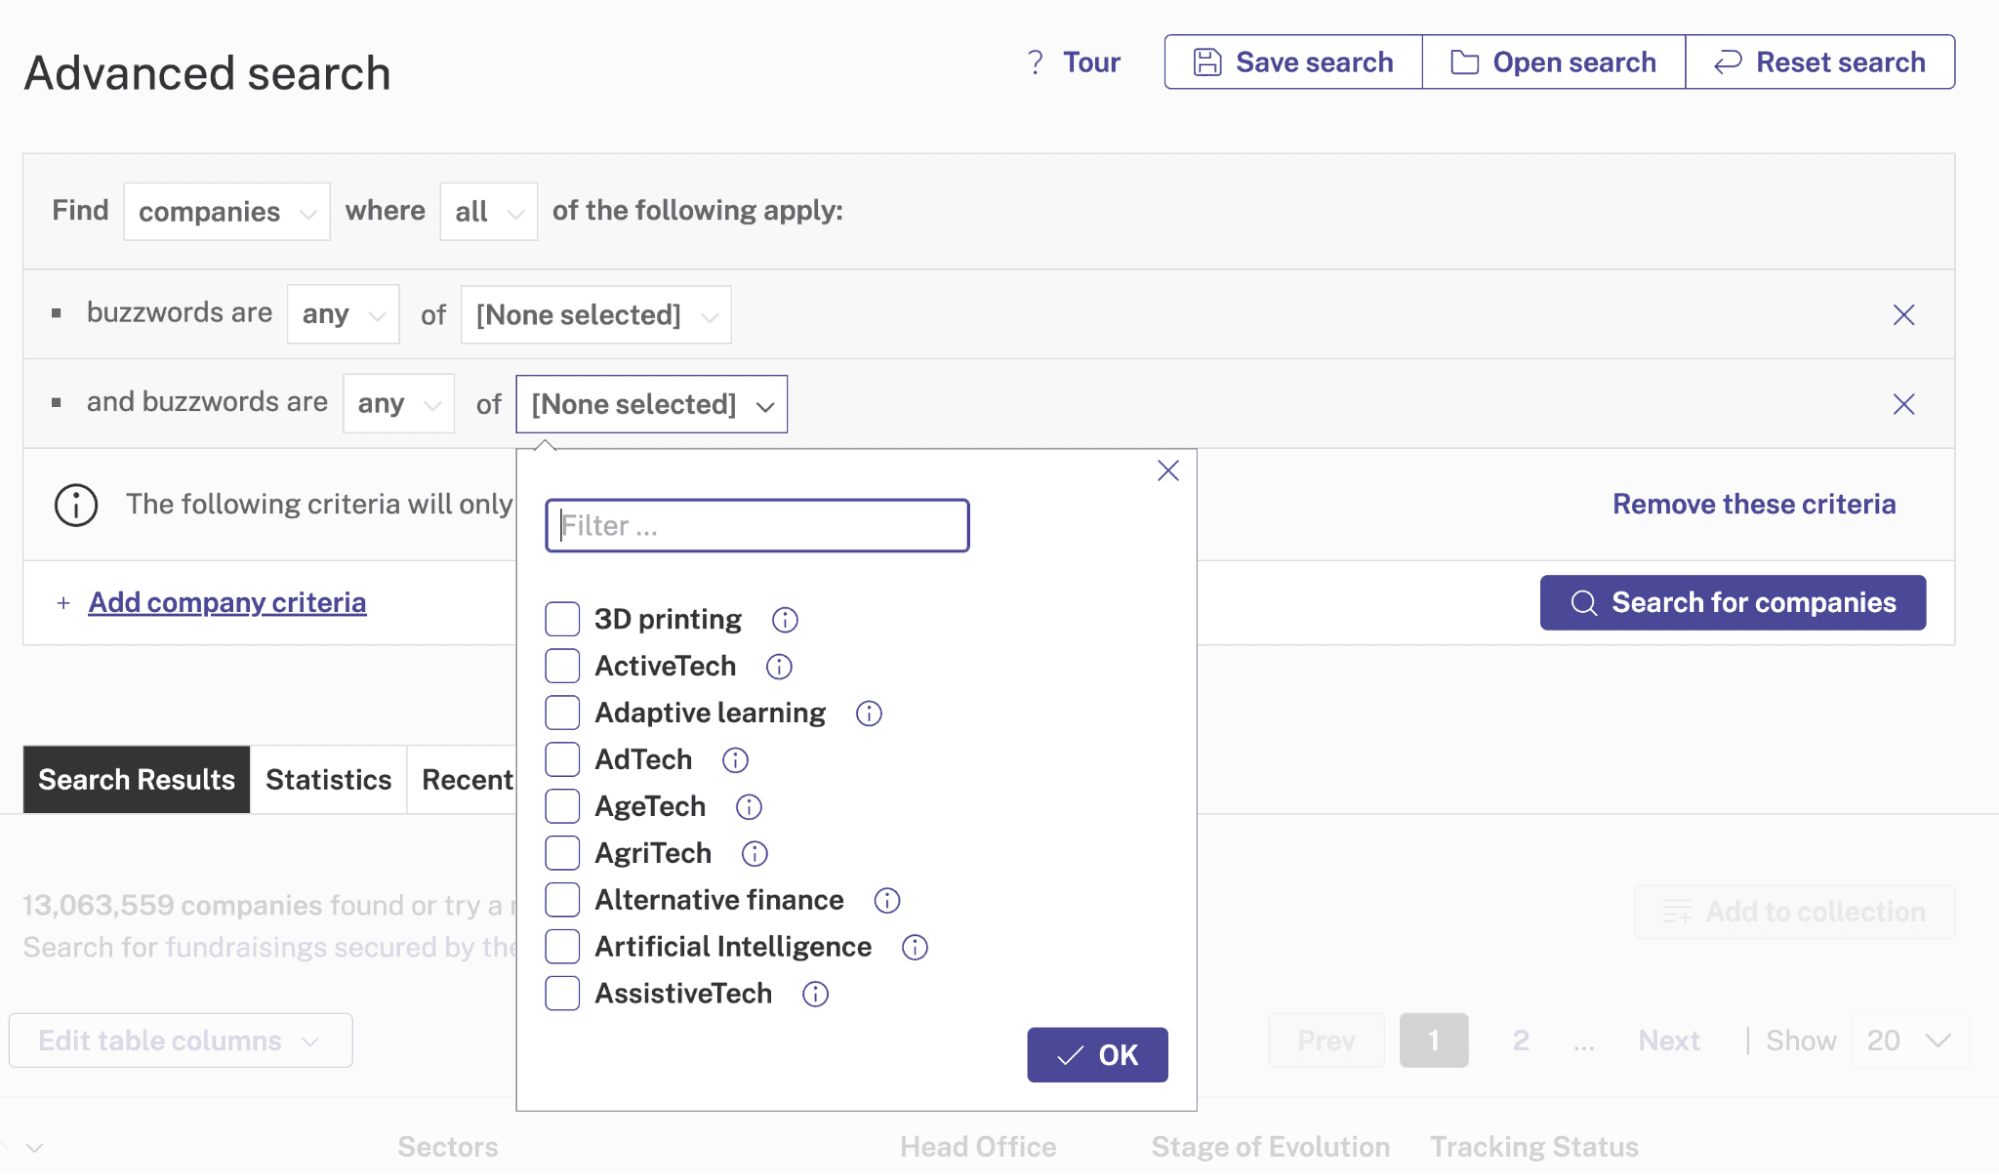Click Remove these criteria link
This screenshot has height=1175, width=1999.
coord(1754,504)
